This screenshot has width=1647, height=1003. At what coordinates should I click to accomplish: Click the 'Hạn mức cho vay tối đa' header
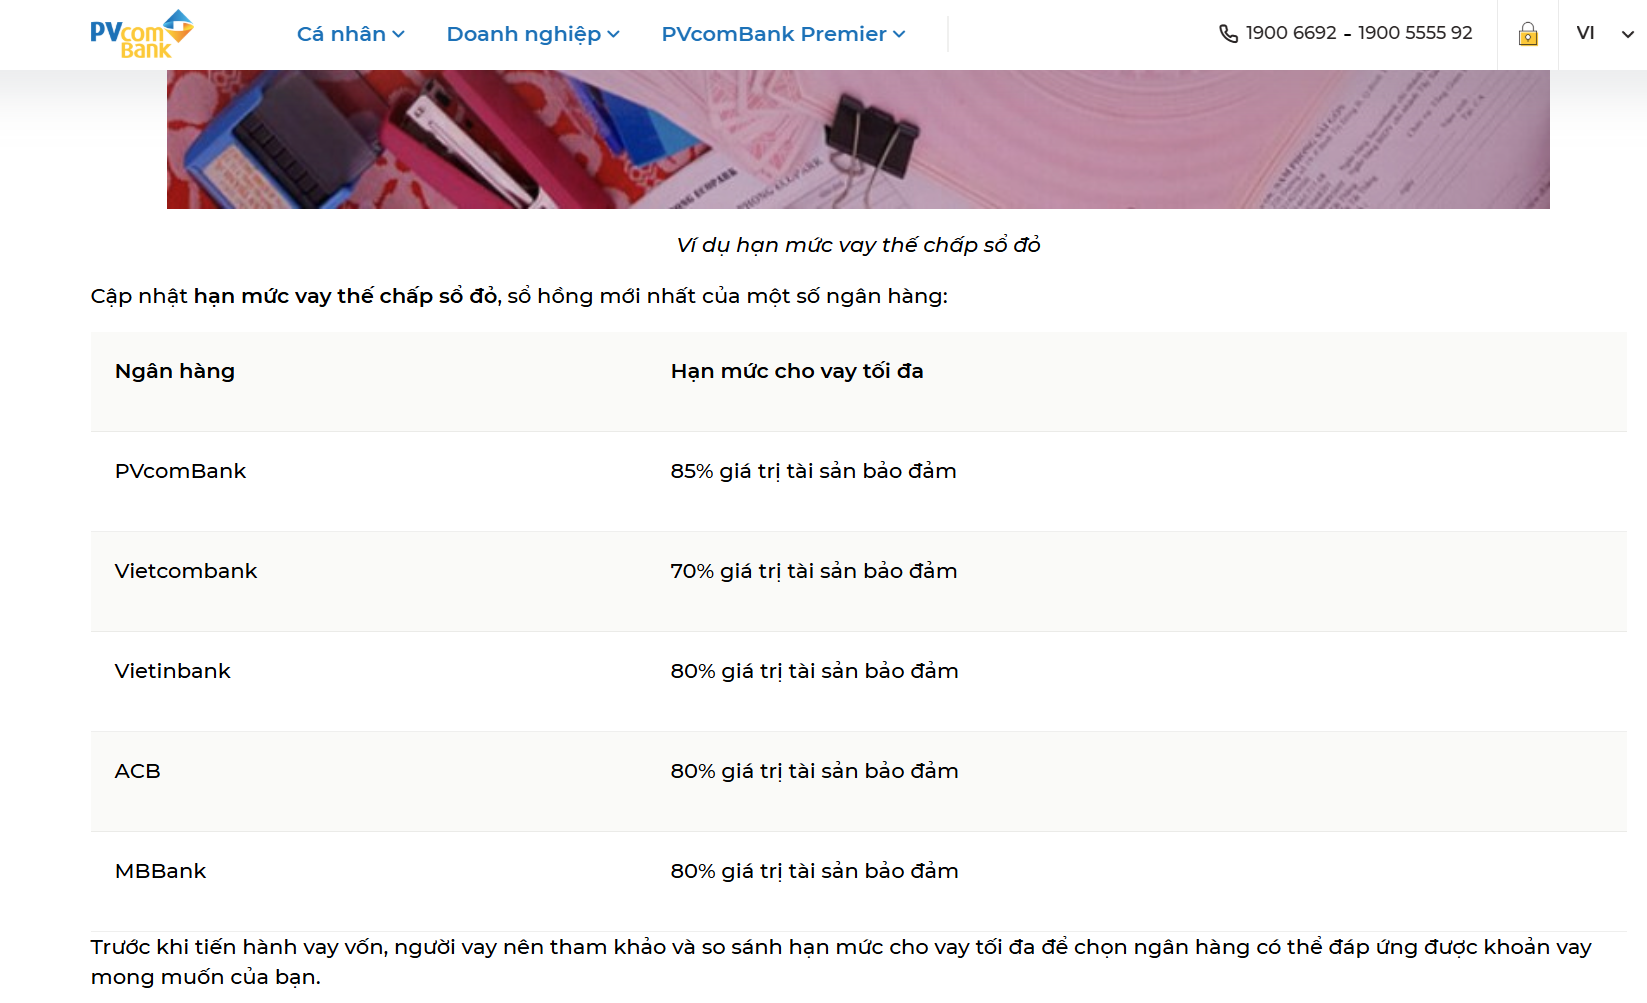(797, 371)
